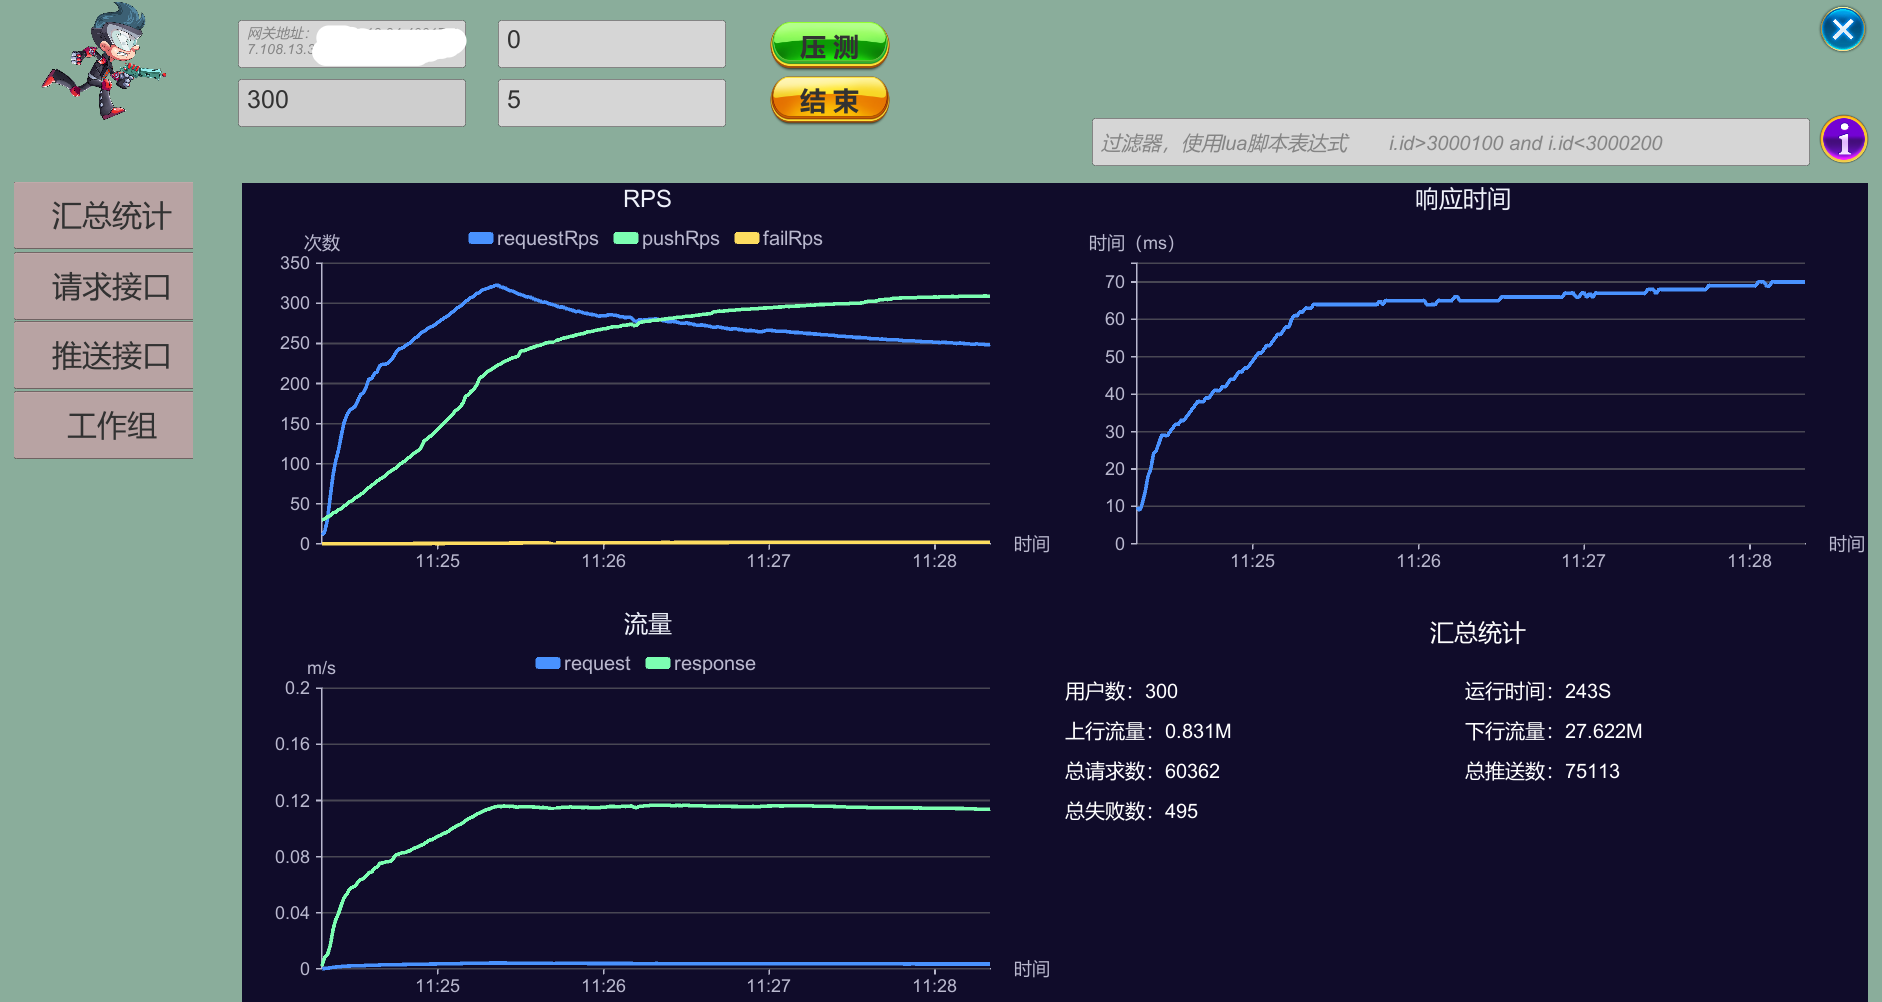The image size is (1882, 1002).
Task: Switch to the 推送接口 tab
Action: point(104,356)
